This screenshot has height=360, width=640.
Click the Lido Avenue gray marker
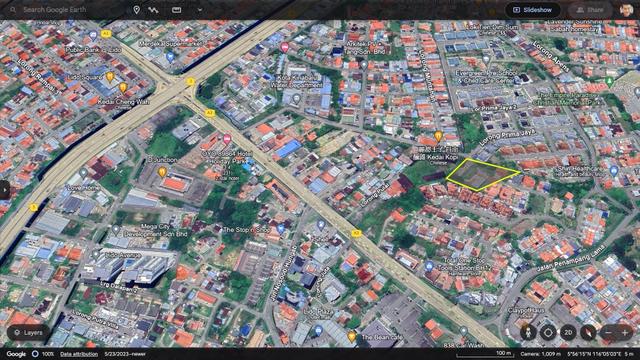(96, 255)
